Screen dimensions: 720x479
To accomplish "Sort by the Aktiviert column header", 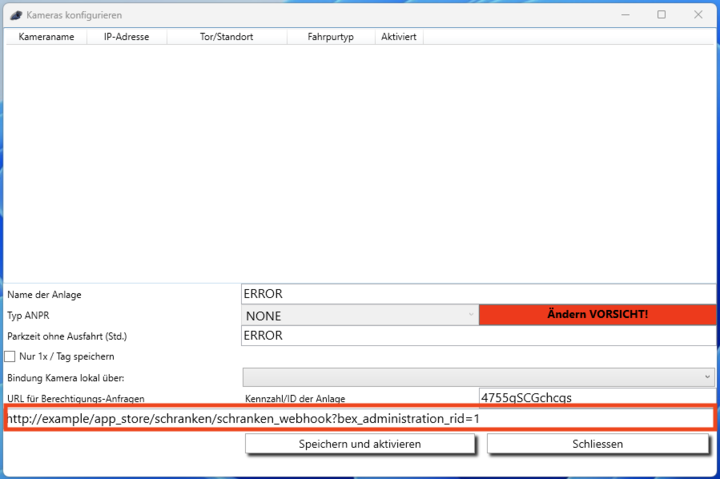I will click(x=399, y=37).
